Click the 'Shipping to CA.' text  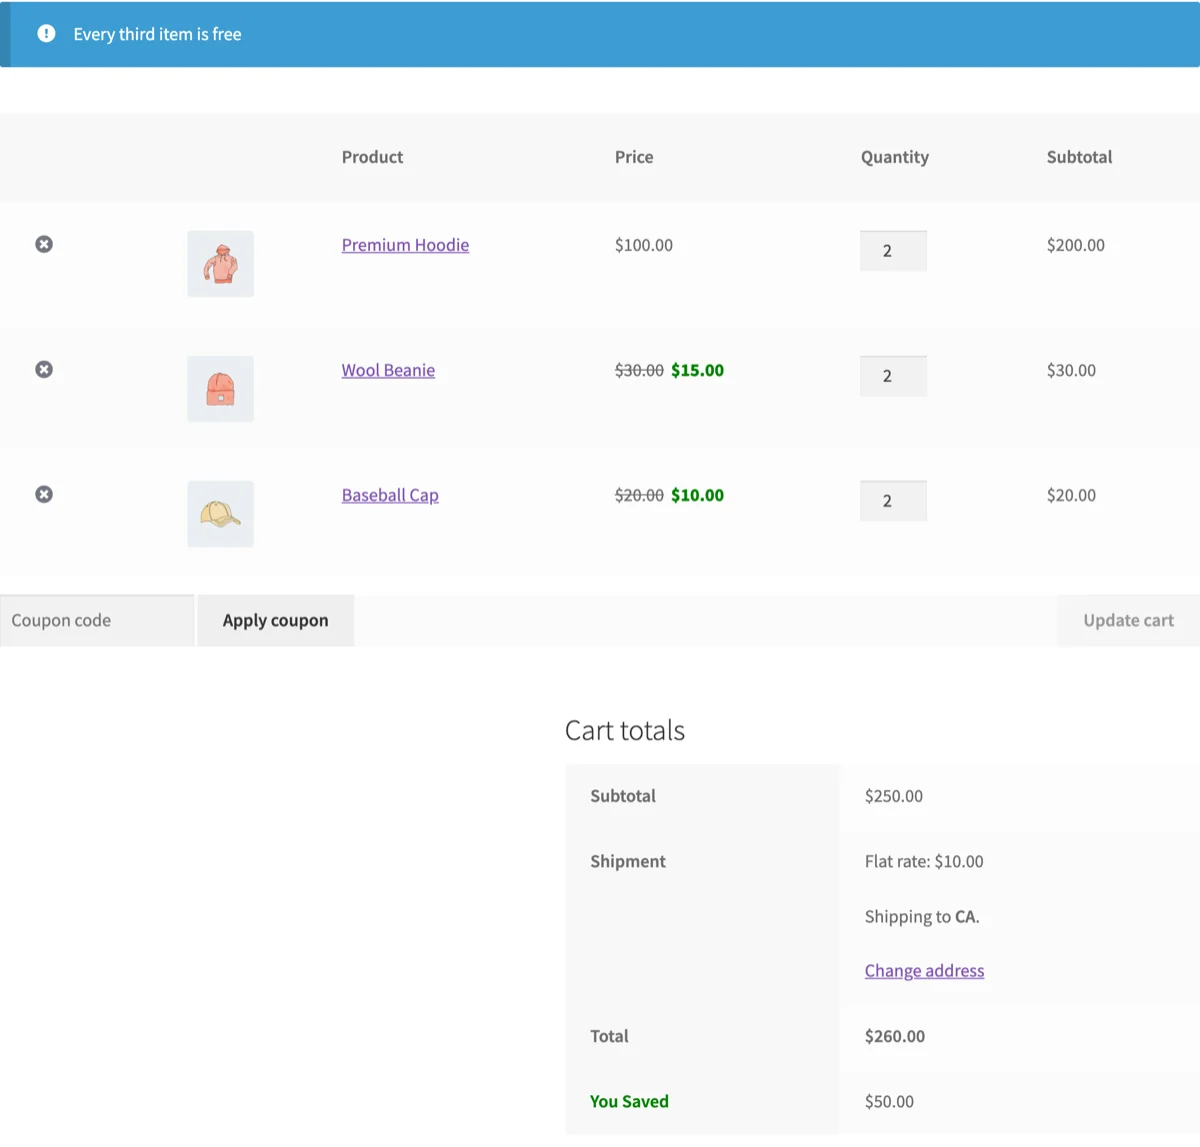pos(922,917)
